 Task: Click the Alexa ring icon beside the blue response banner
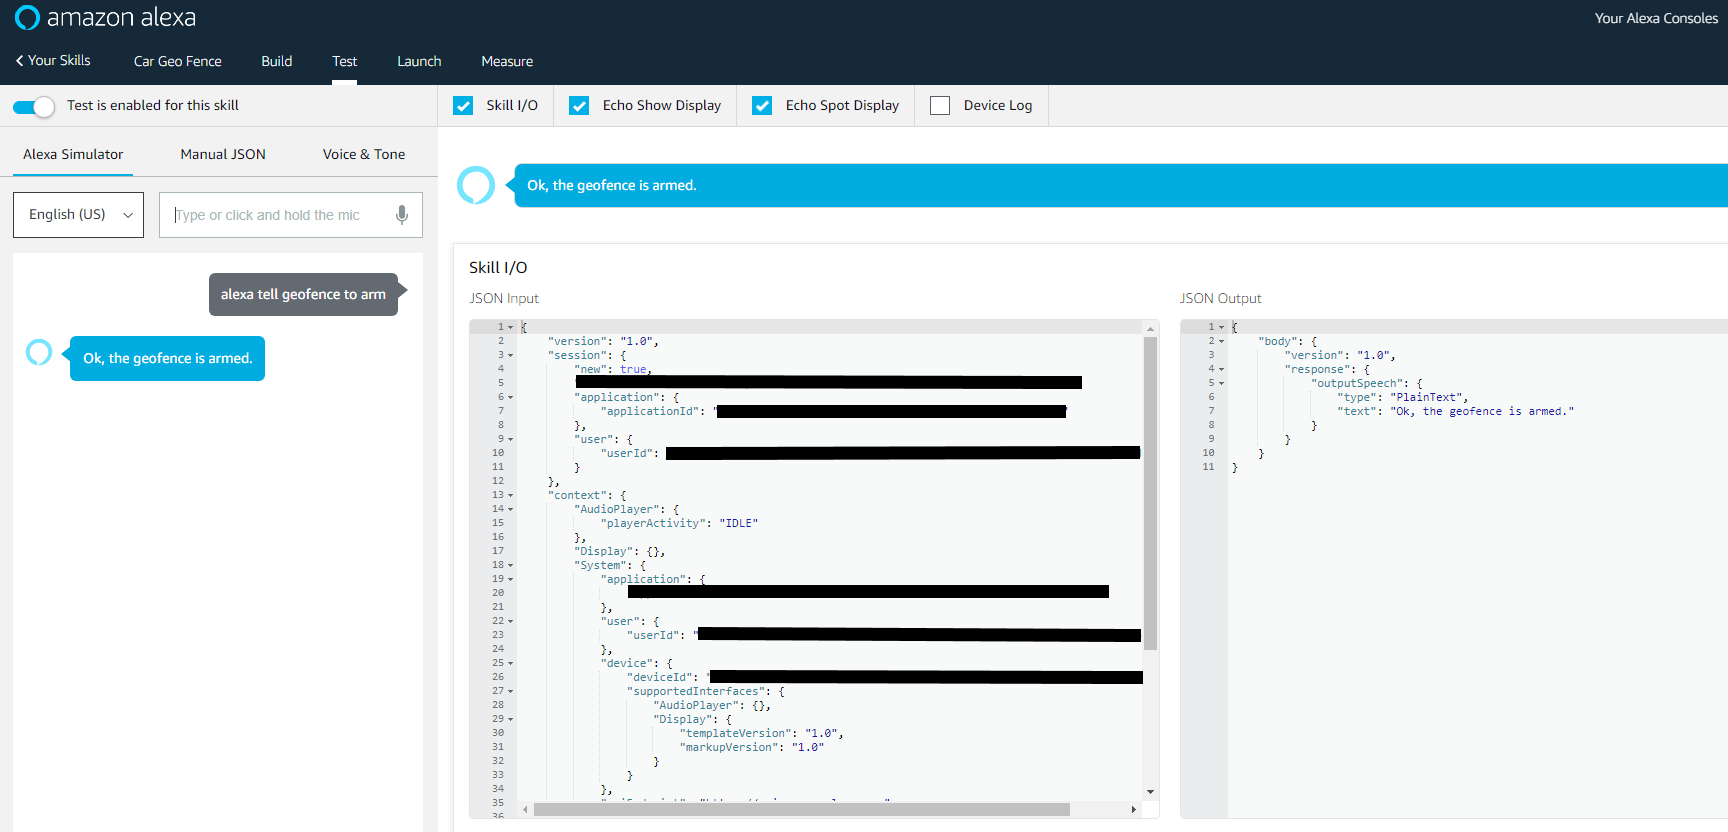coord(476,185)
